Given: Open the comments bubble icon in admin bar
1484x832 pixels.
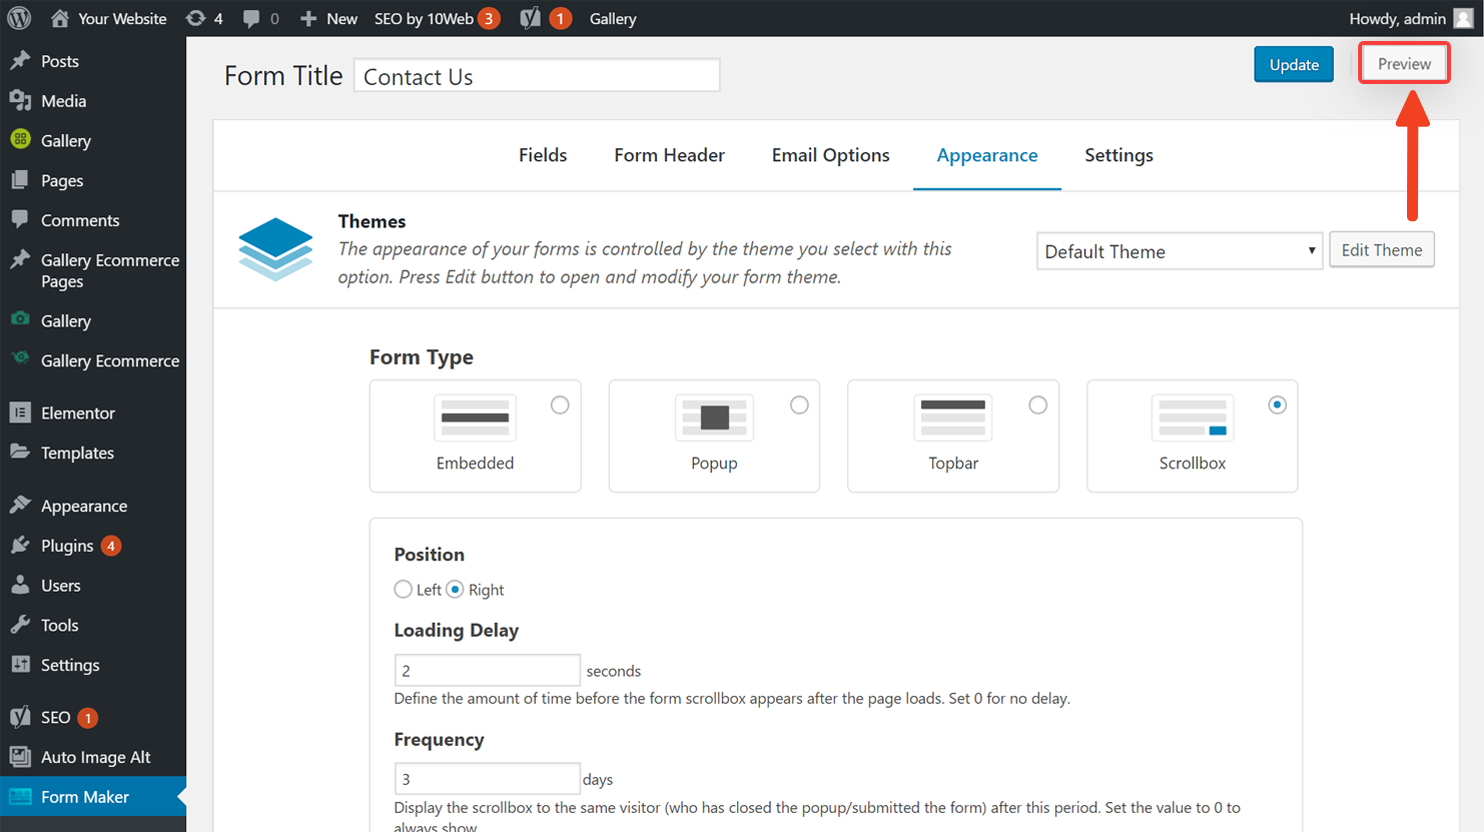Looking at the screenshot, I should [251, 18].
